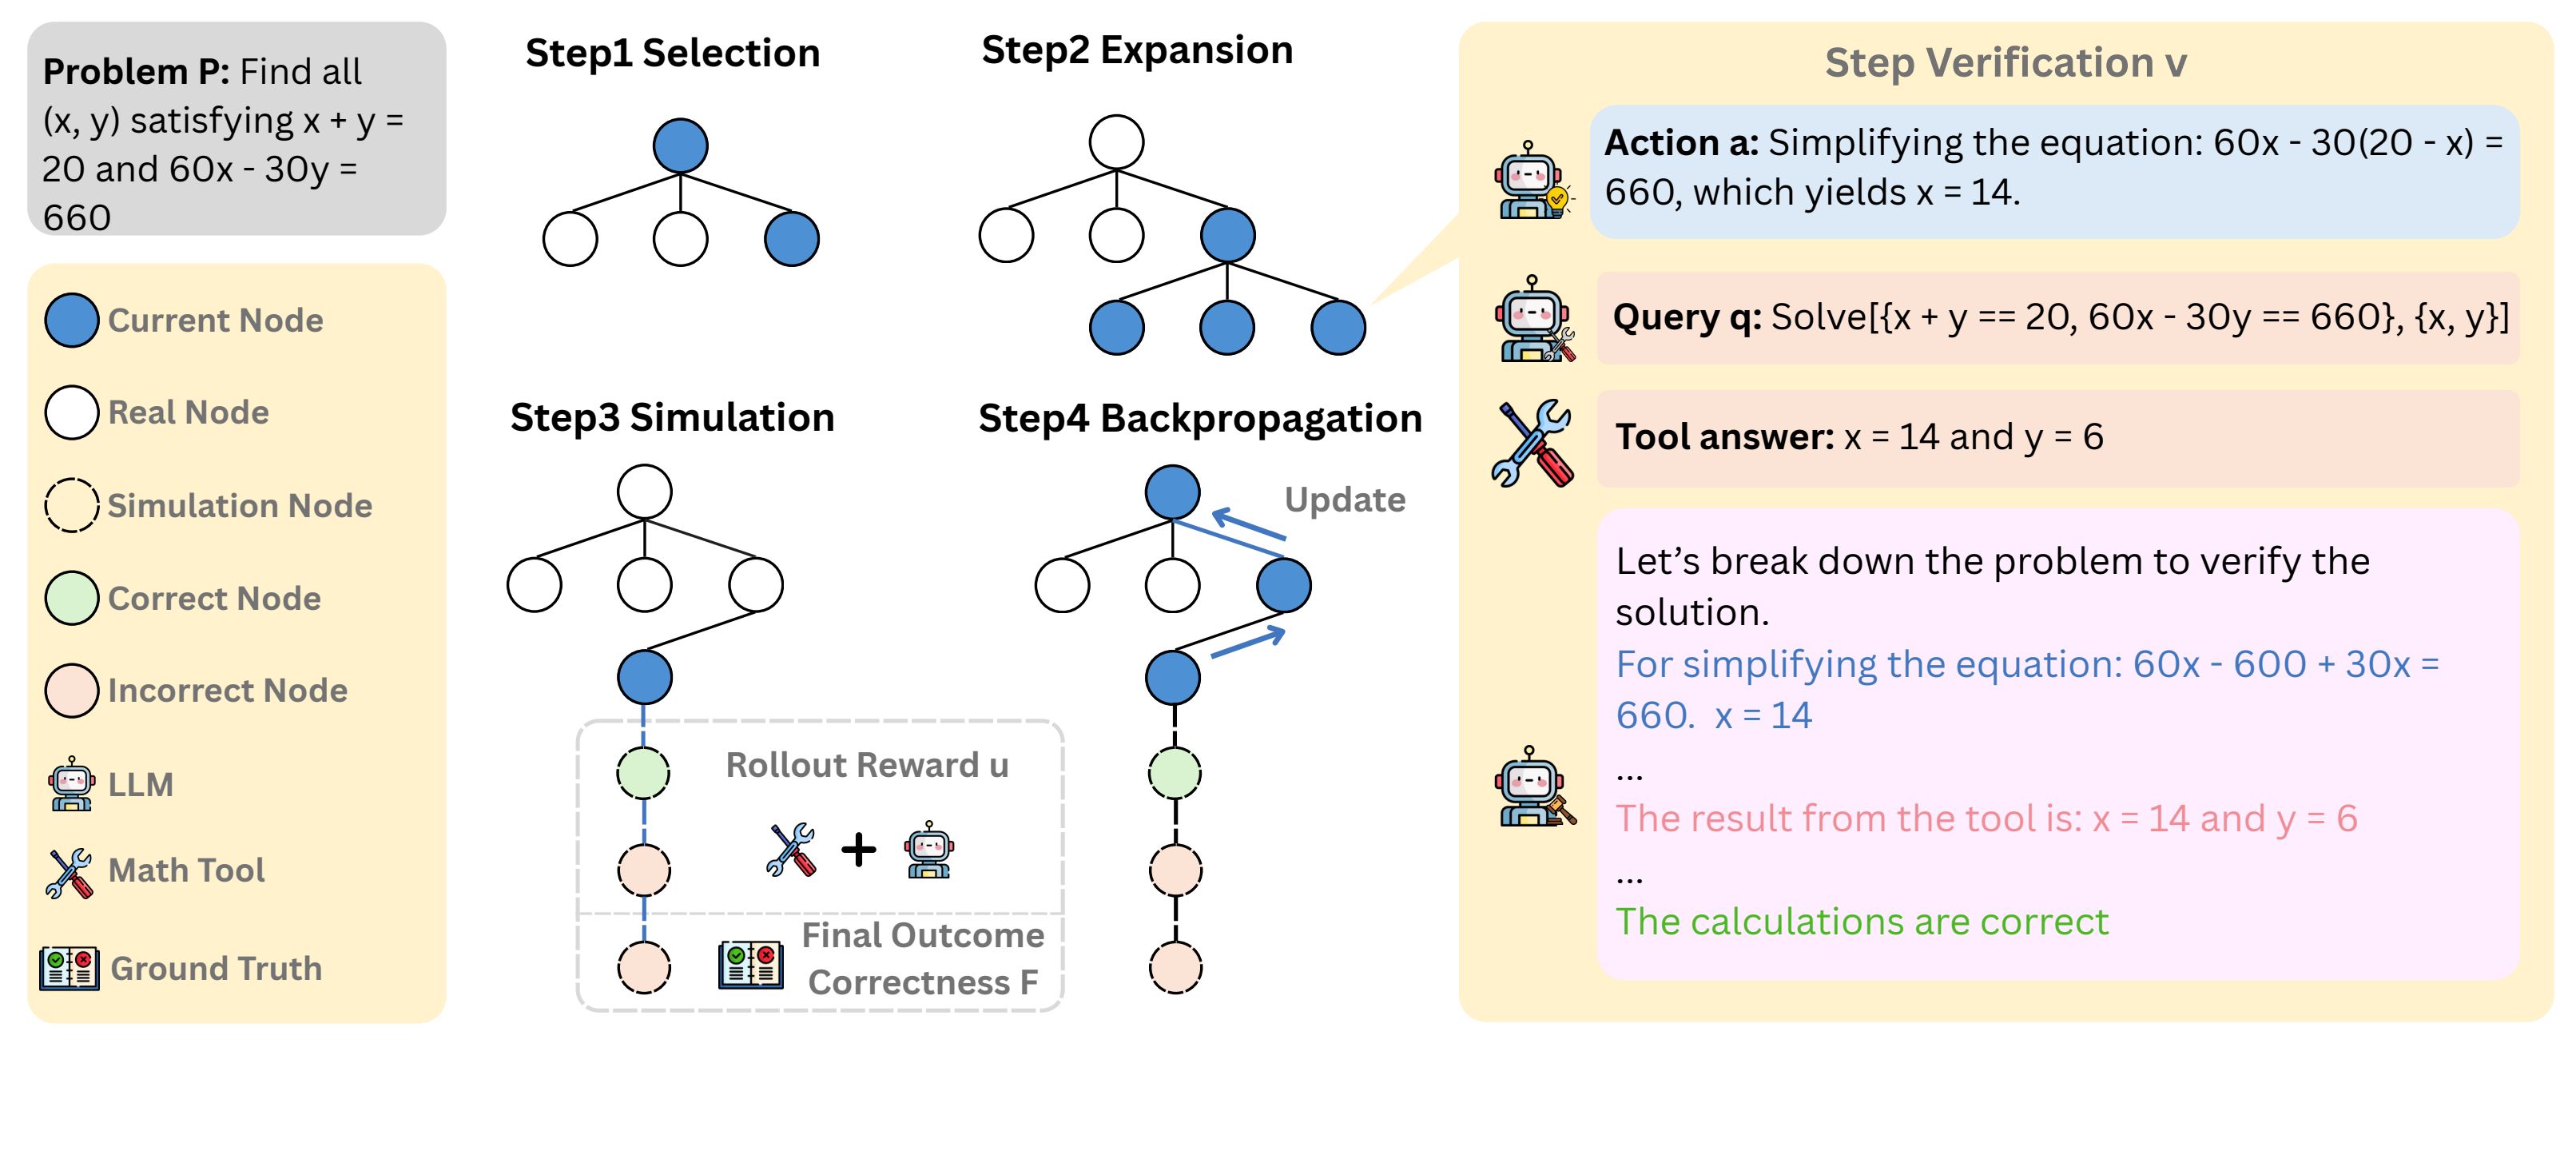Click the book icon beside Final Outcome Correctness
2576x1151 pixels.
[x=750, y=963]
